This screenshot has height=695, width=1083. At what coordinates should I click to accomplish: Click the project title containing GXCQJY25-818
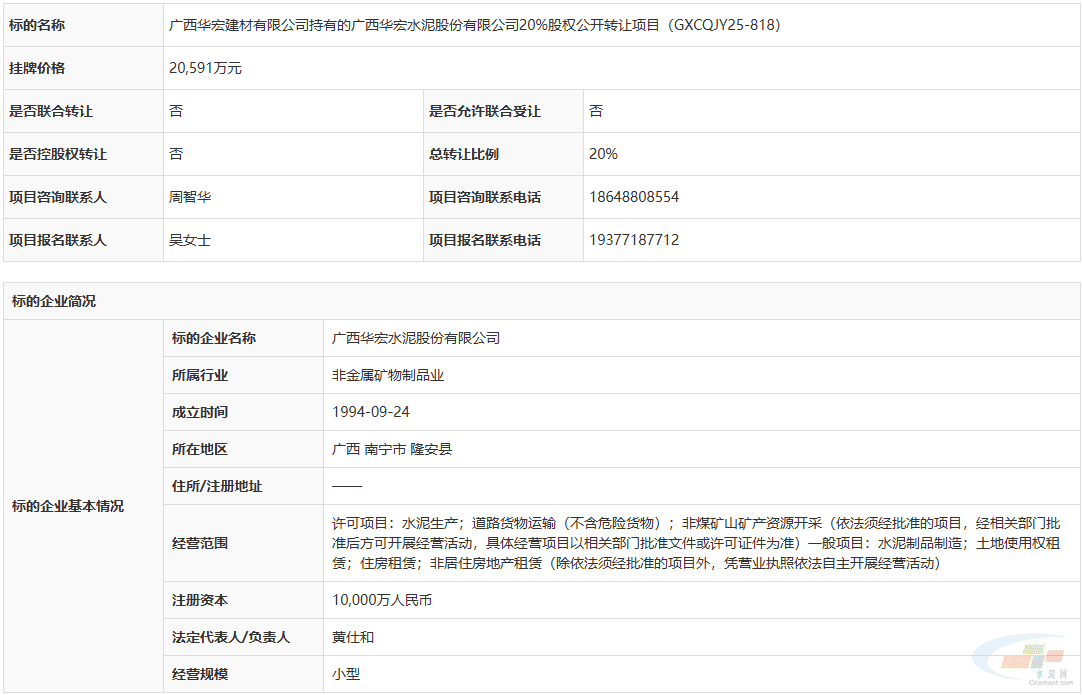(x=475, y=25)
